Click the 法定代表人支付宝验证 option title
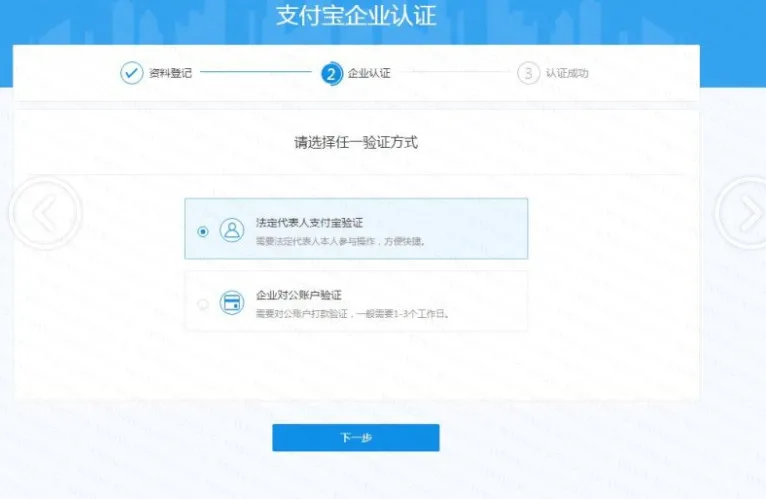766x499 pixels. (x=309, y=223)
